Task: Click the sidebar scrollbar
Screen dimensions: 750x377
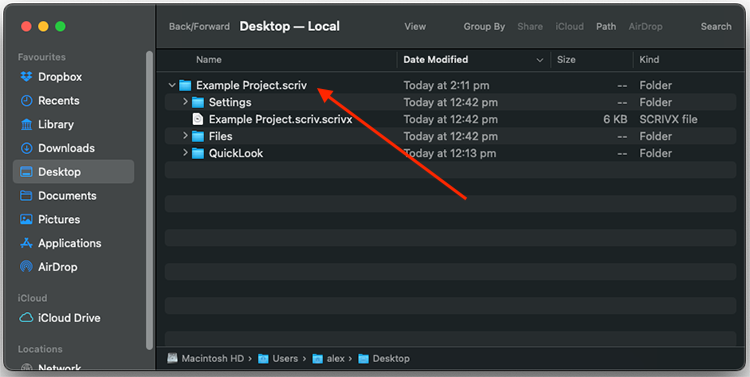Action: [149, 200]
